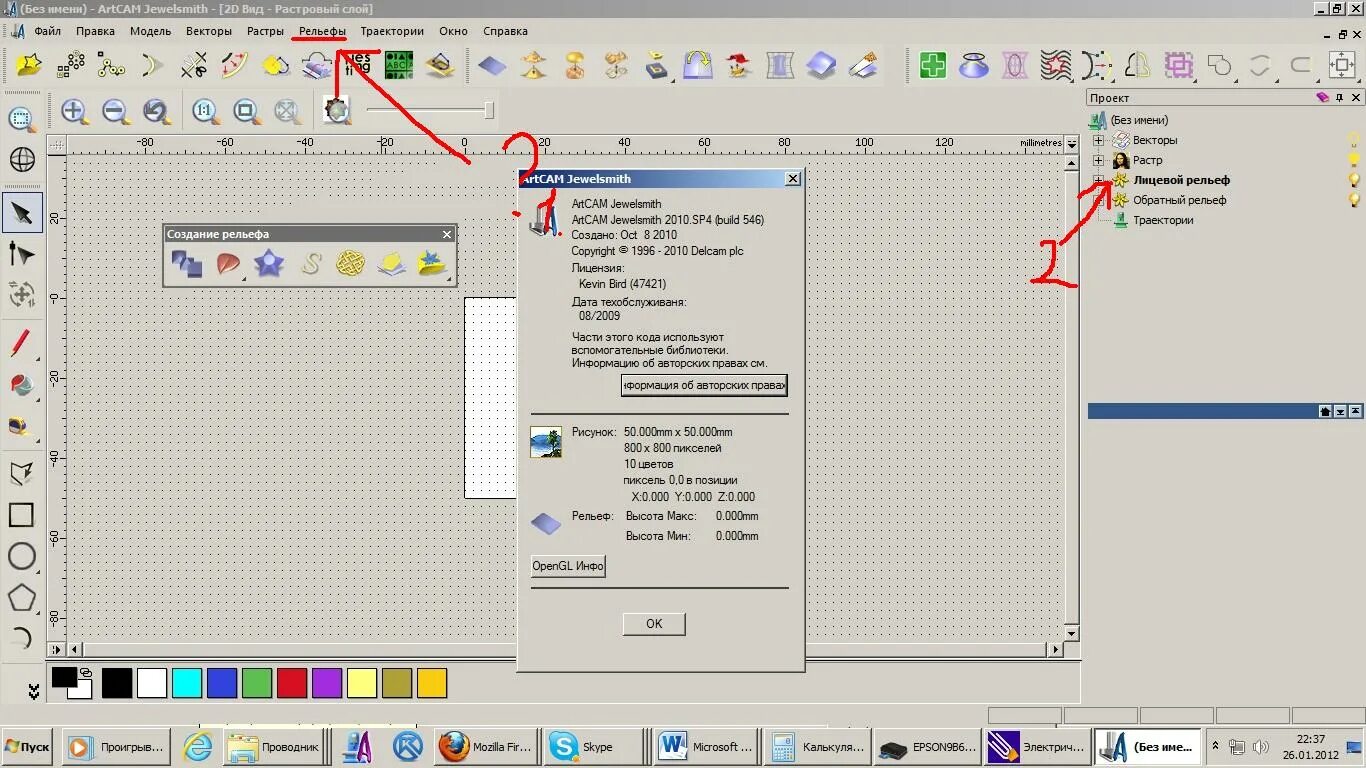Choose the circle drawing tool

pyautogui.click(x=22, y=556)
